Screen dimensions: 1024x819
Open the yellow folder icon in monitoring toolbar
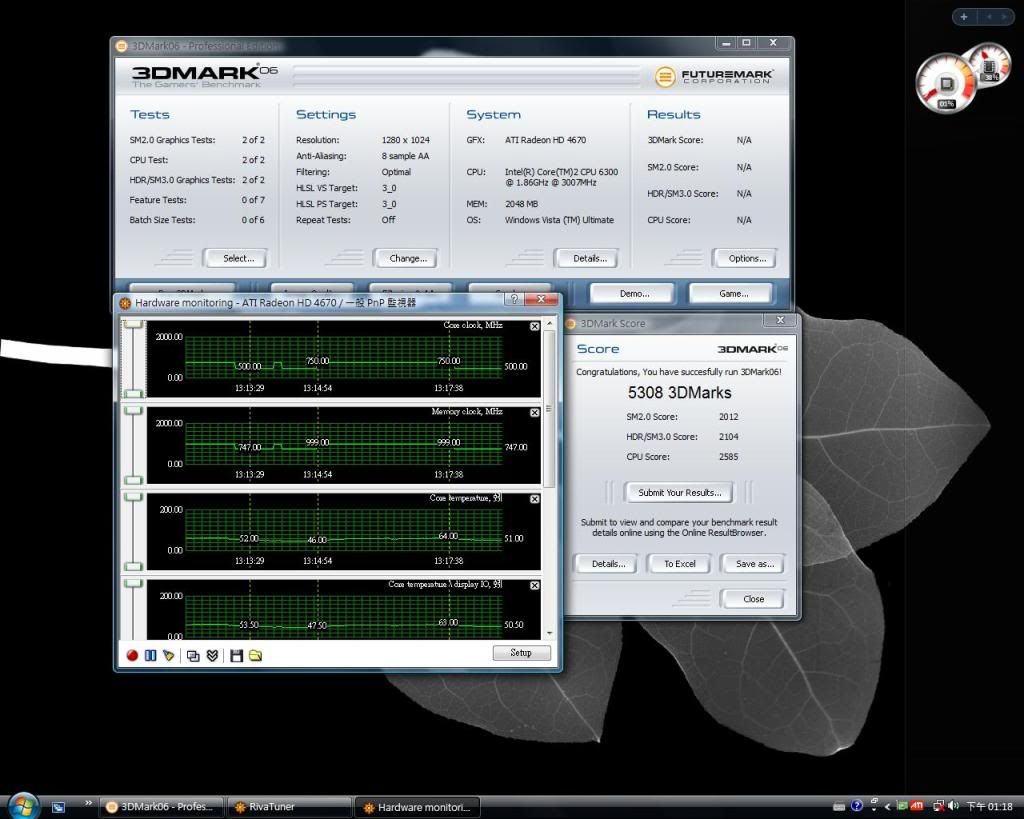point(255,655)
